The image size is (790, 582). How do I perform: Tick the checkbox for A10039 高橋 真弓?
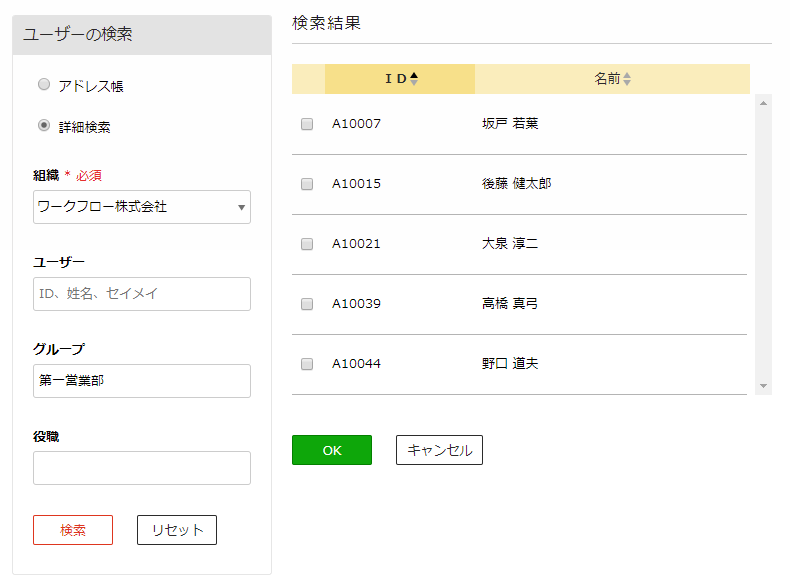[307, 304]
